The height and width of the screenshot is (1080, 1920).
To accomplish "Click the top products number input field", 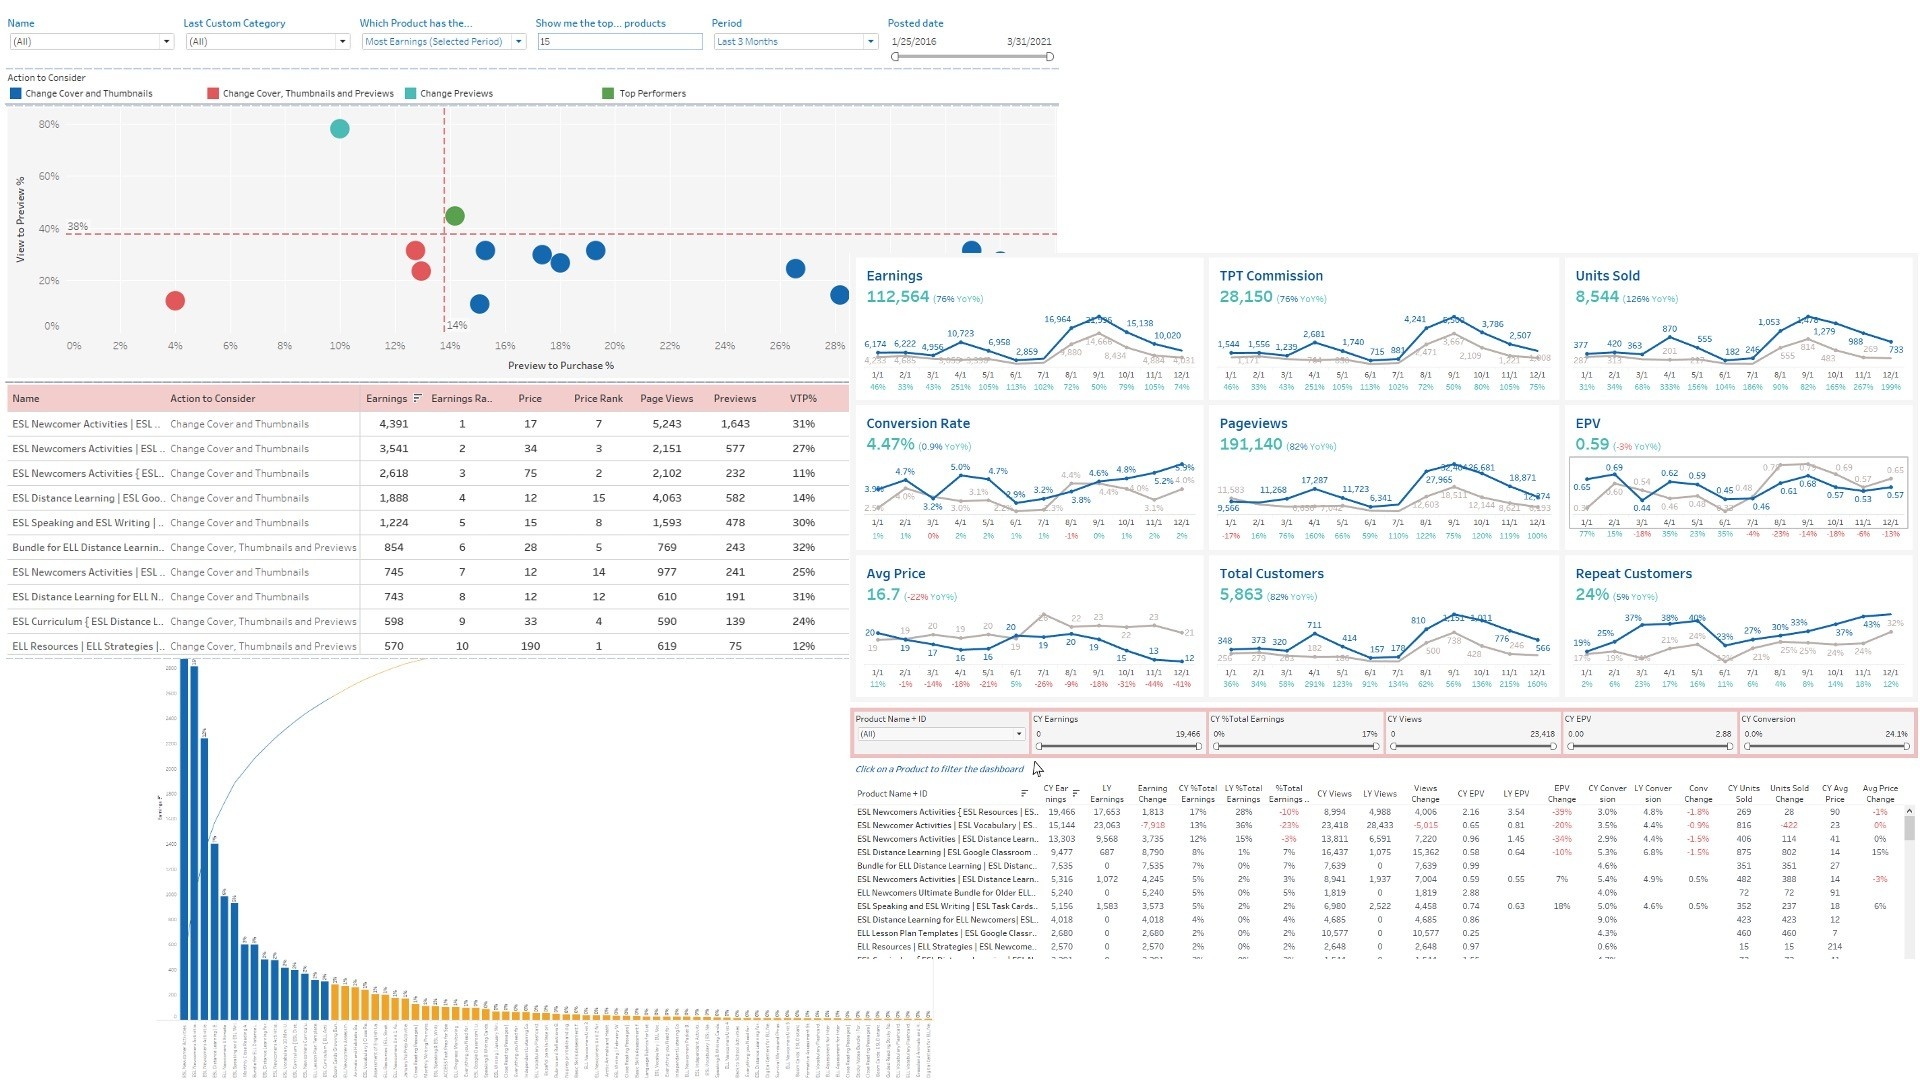I will tap(619, 42).
